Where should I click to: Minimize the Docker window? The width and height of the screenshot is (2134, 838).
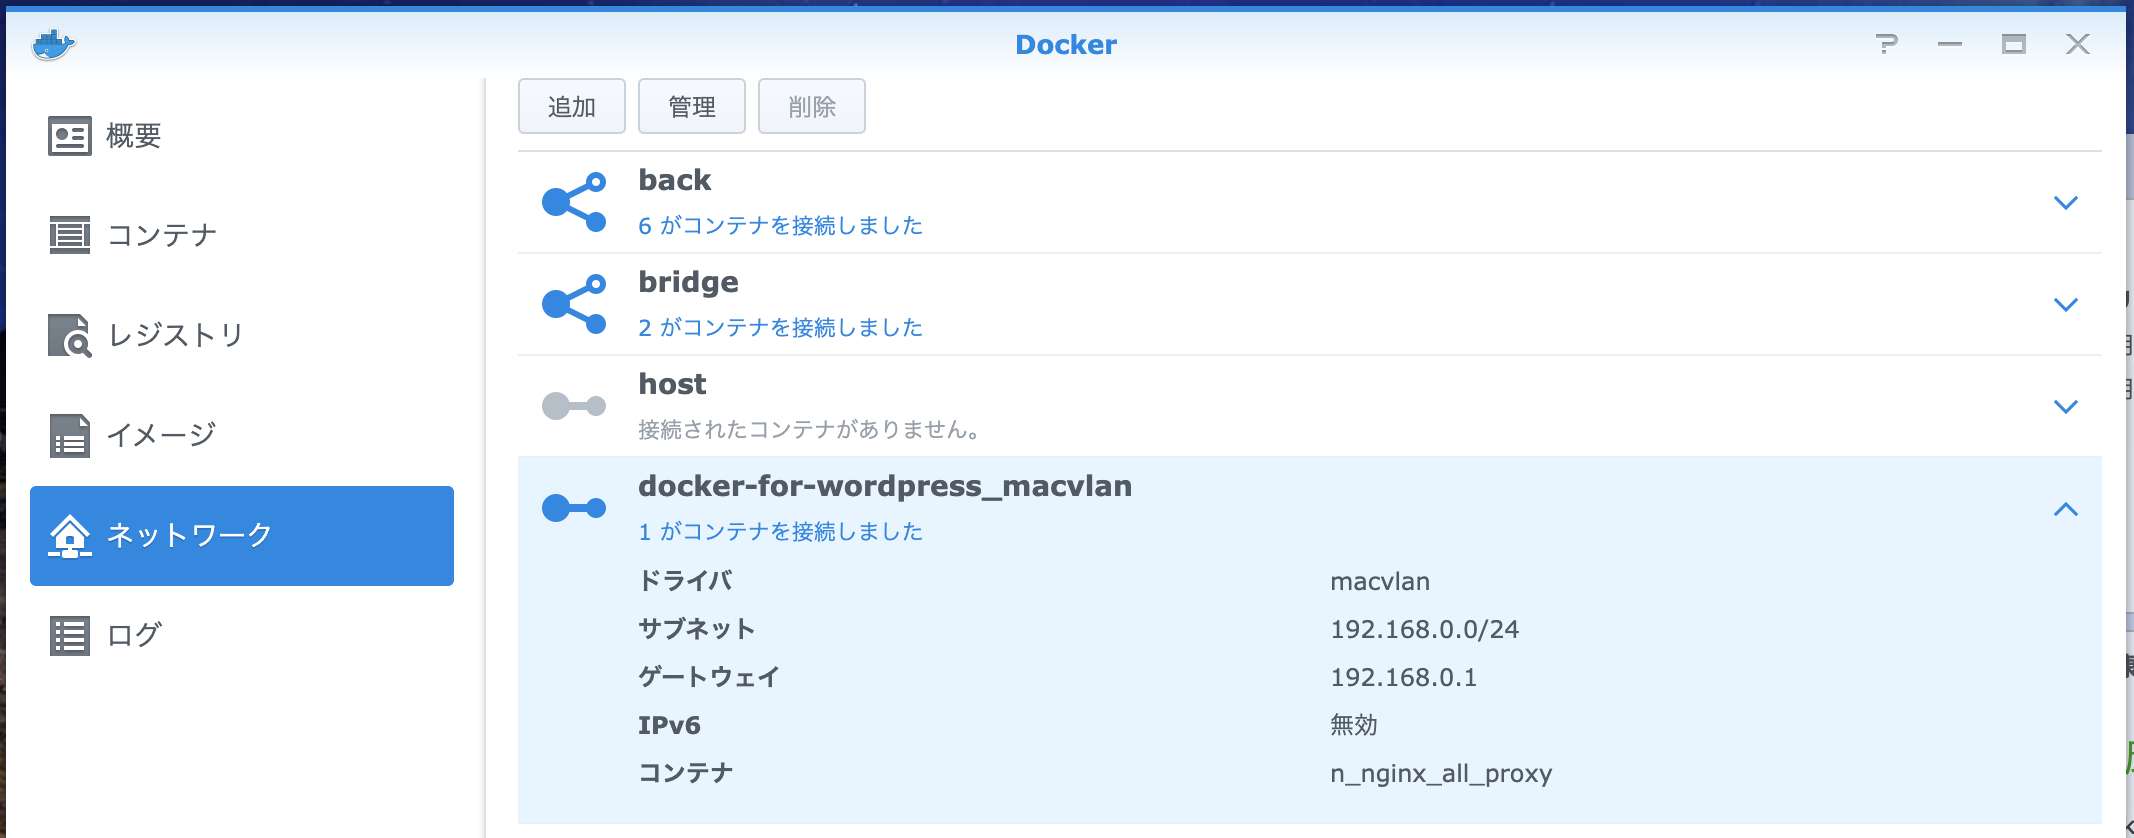coord(1950,44)
